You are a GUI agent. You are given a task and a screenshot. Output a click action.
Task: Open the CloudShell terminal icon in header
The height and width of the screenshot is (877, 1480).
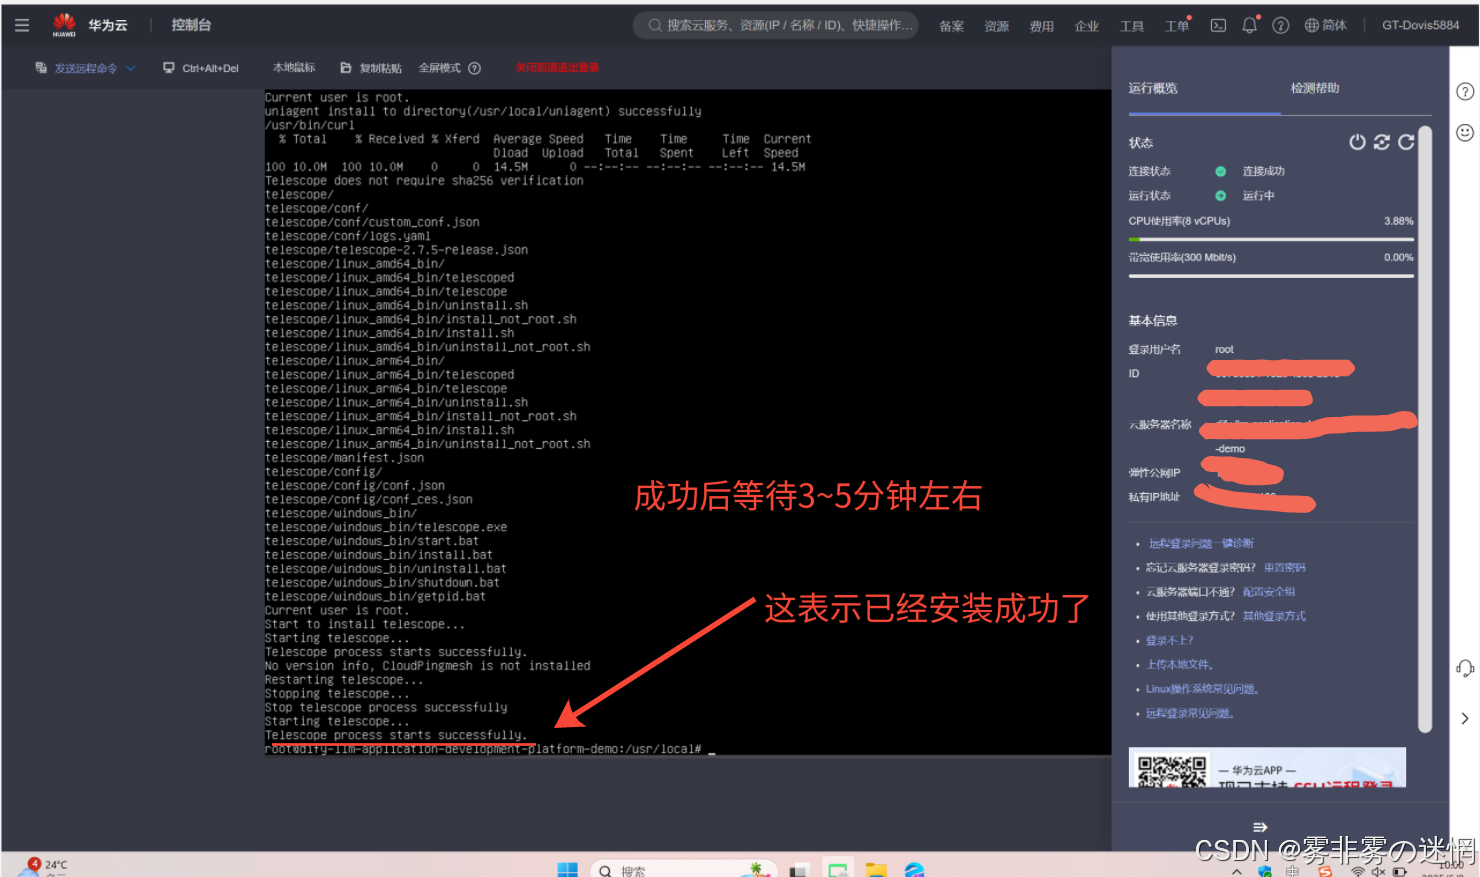tap(1218, 26)
